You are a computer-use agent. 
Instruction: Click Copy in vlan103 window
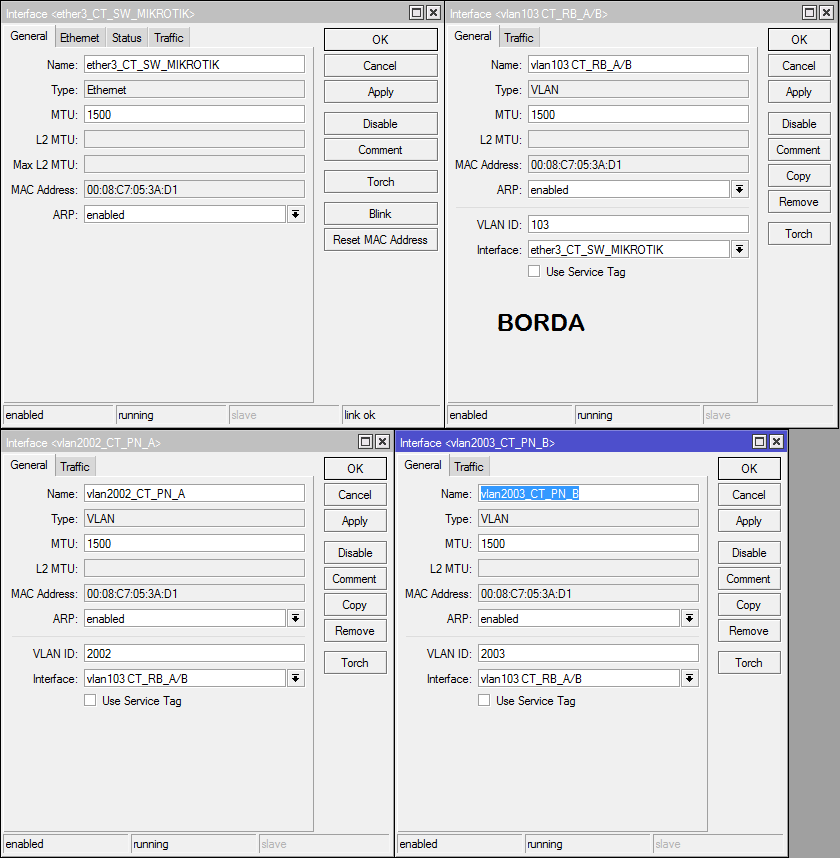coord(799,176)
